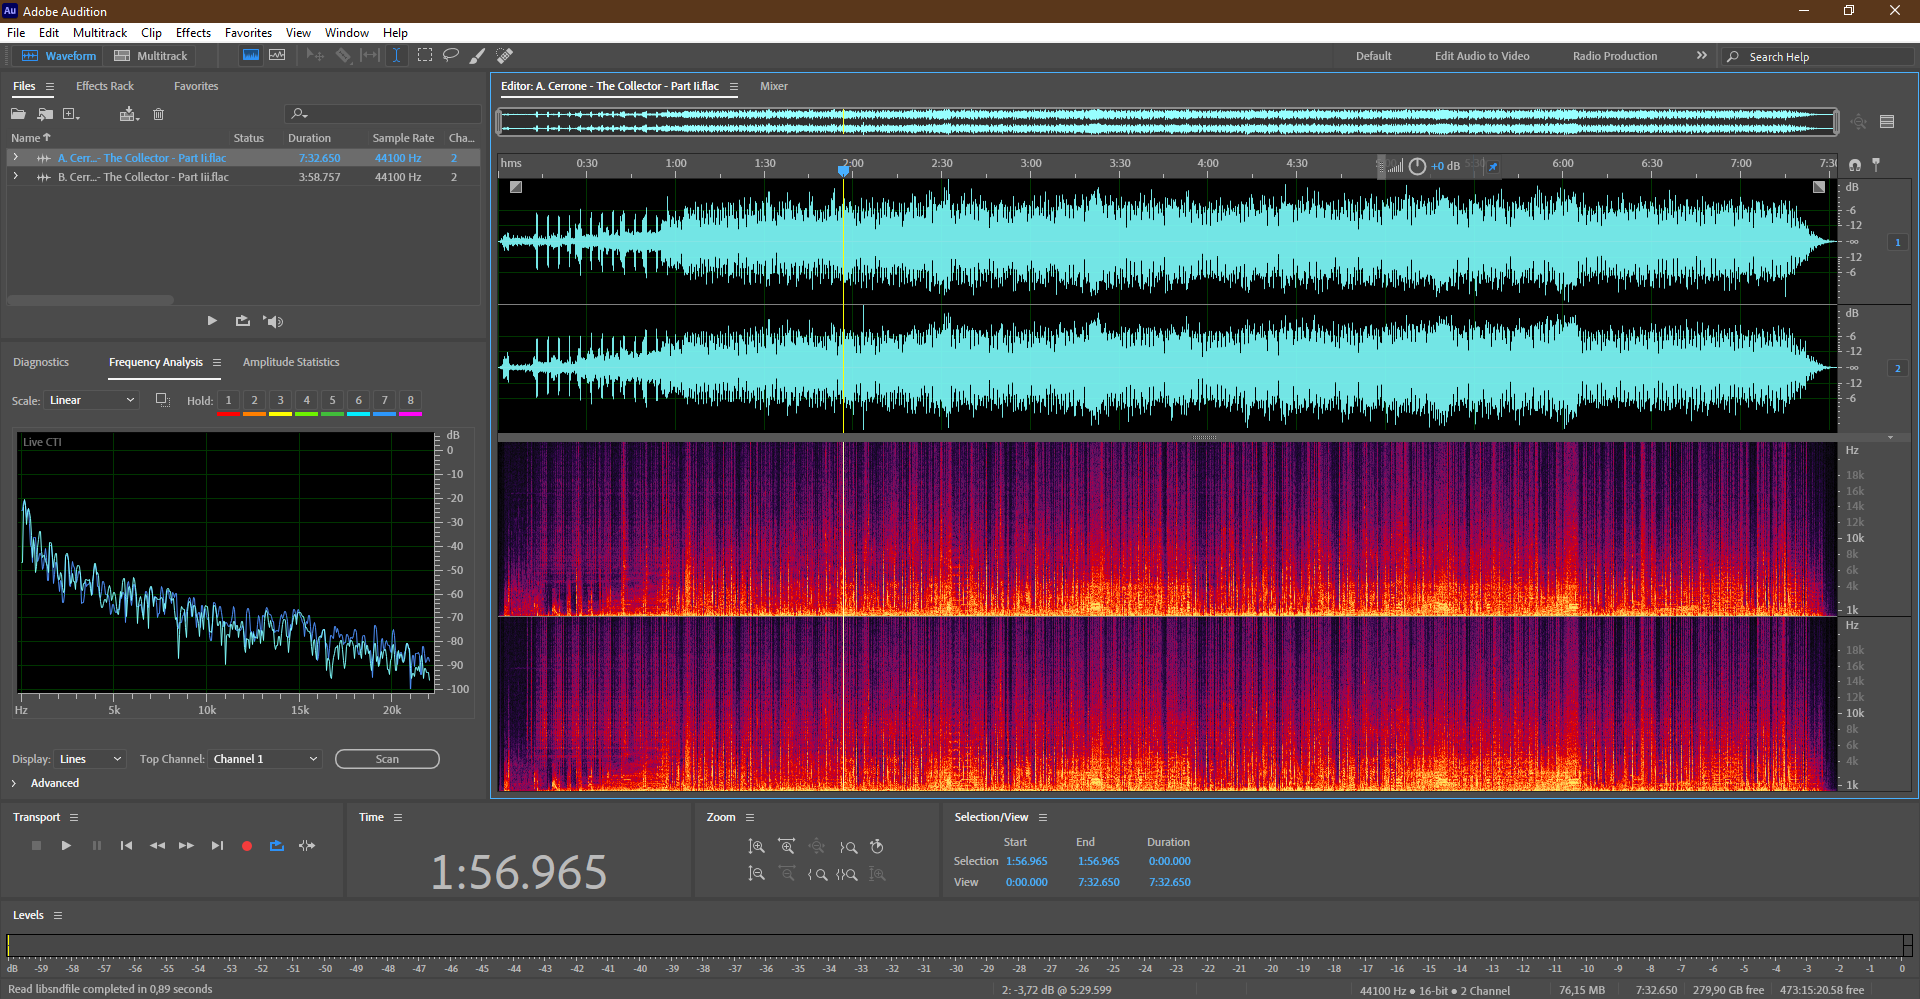The height and width of the screenshot is (999, 1920).
Task: Open the Files panel menu
Action: click(49, 86)
